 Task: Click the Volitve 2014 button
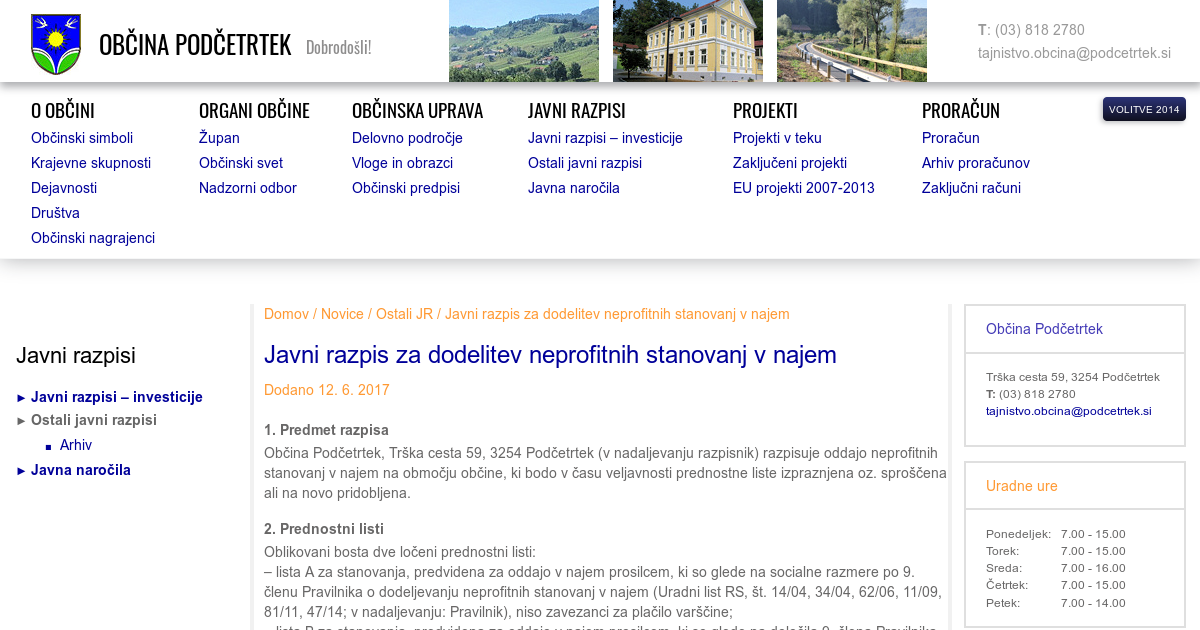(x=1143, y=109)
